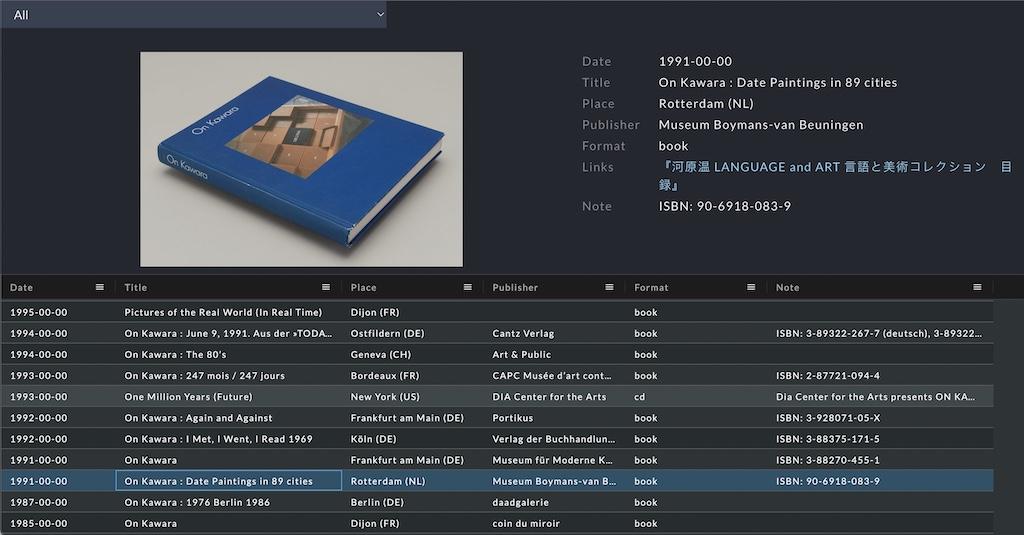Screen dimensions: 1024x535
Task: Select On Kawara : The 80's row
Action: tap(175, 355)
